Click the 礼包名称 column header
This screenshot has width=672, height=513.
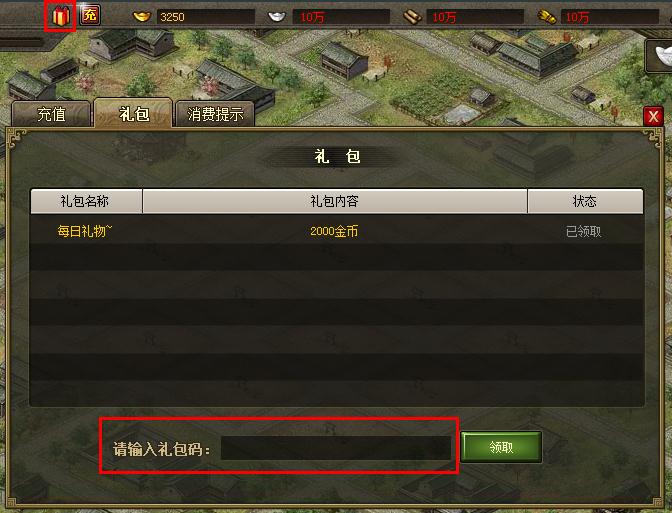coord(86,201)
